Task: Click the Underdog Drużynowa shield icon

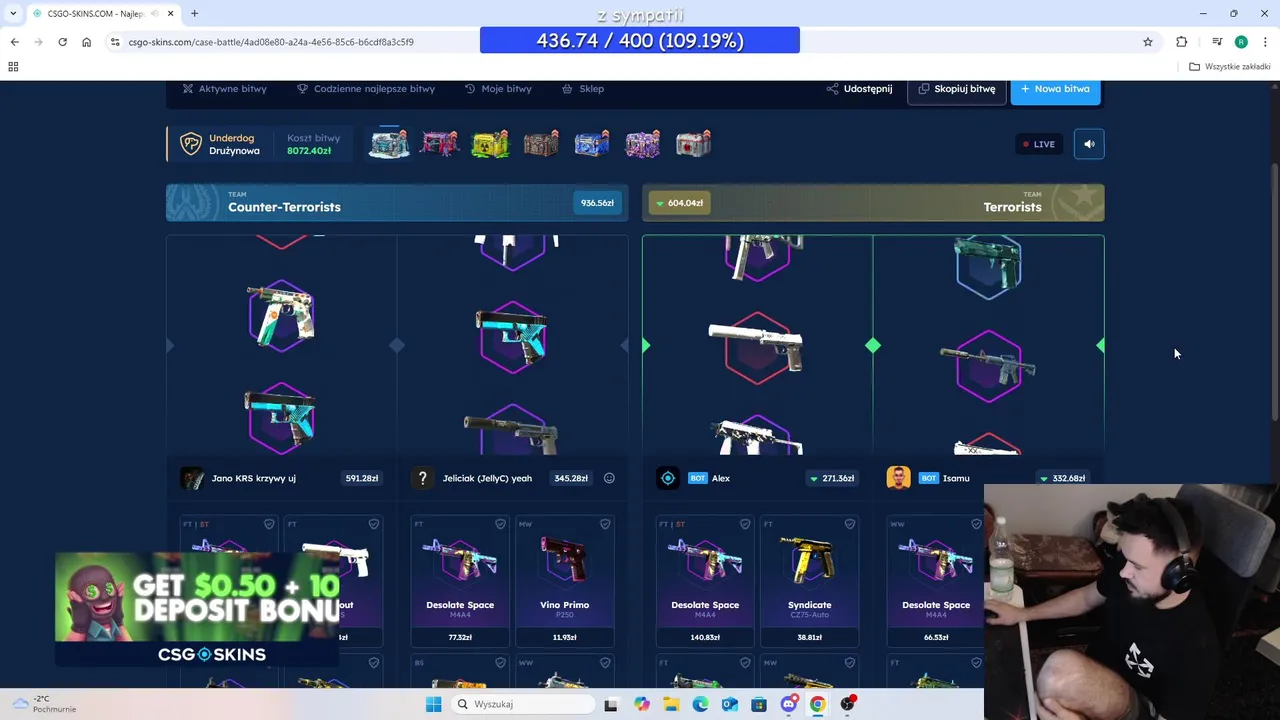Action: 190,144
